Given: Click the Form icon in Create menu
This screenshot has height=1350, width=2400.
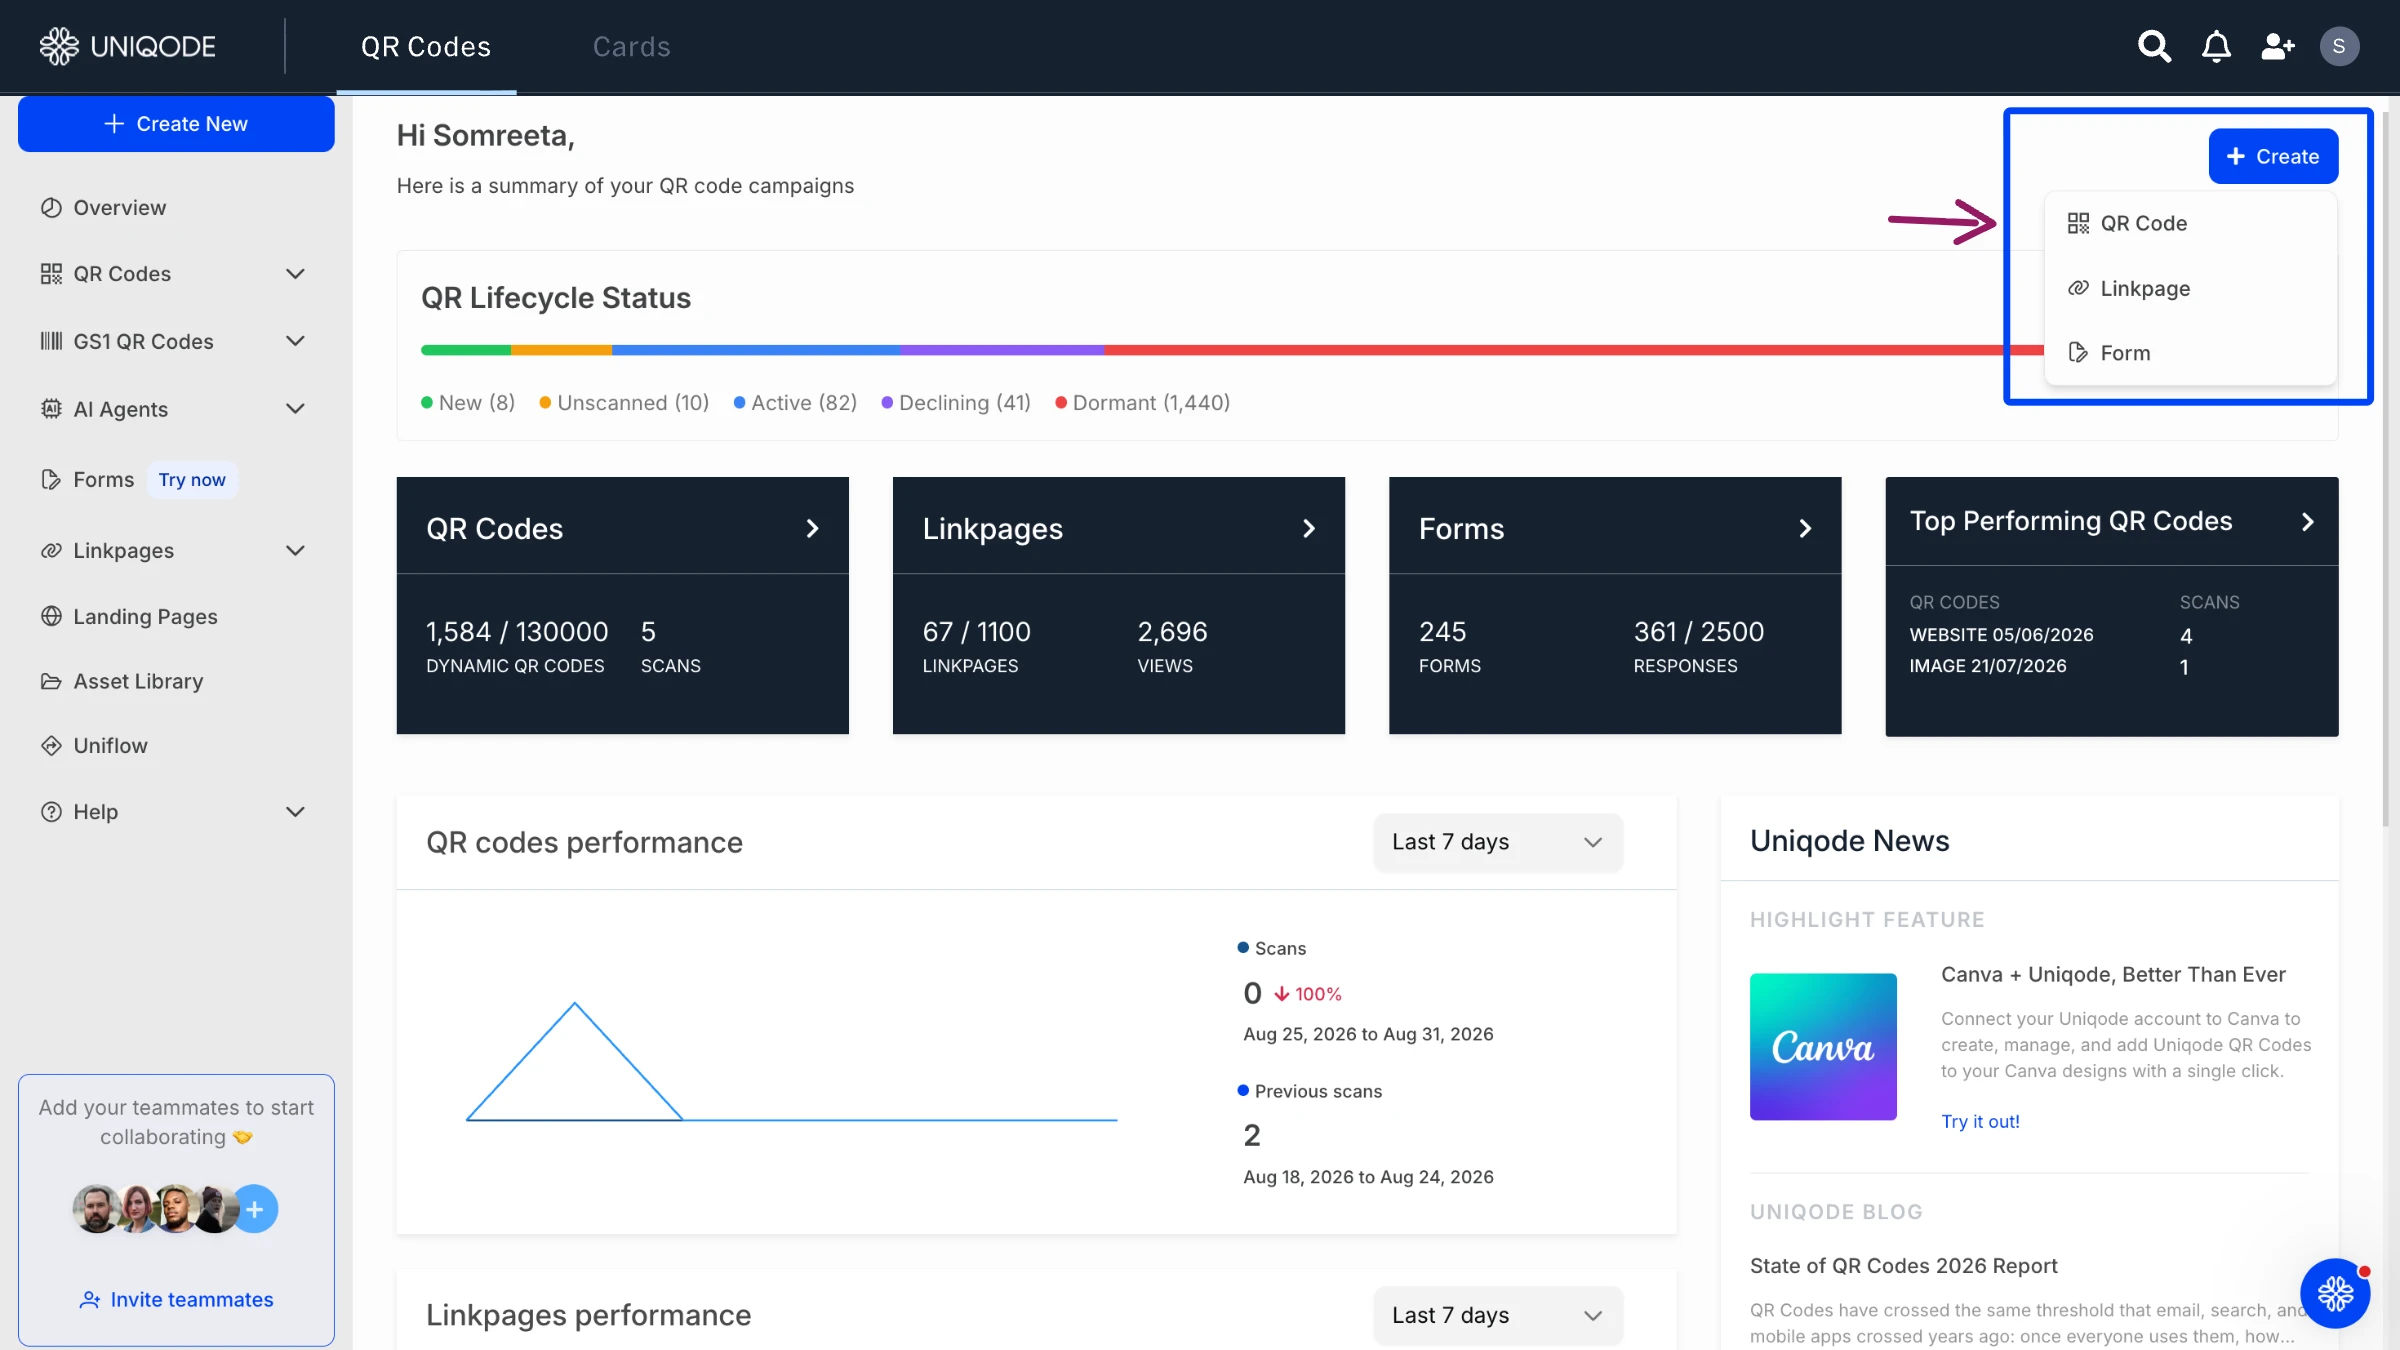Looking at the screenshot, I should coord(2078,353).
